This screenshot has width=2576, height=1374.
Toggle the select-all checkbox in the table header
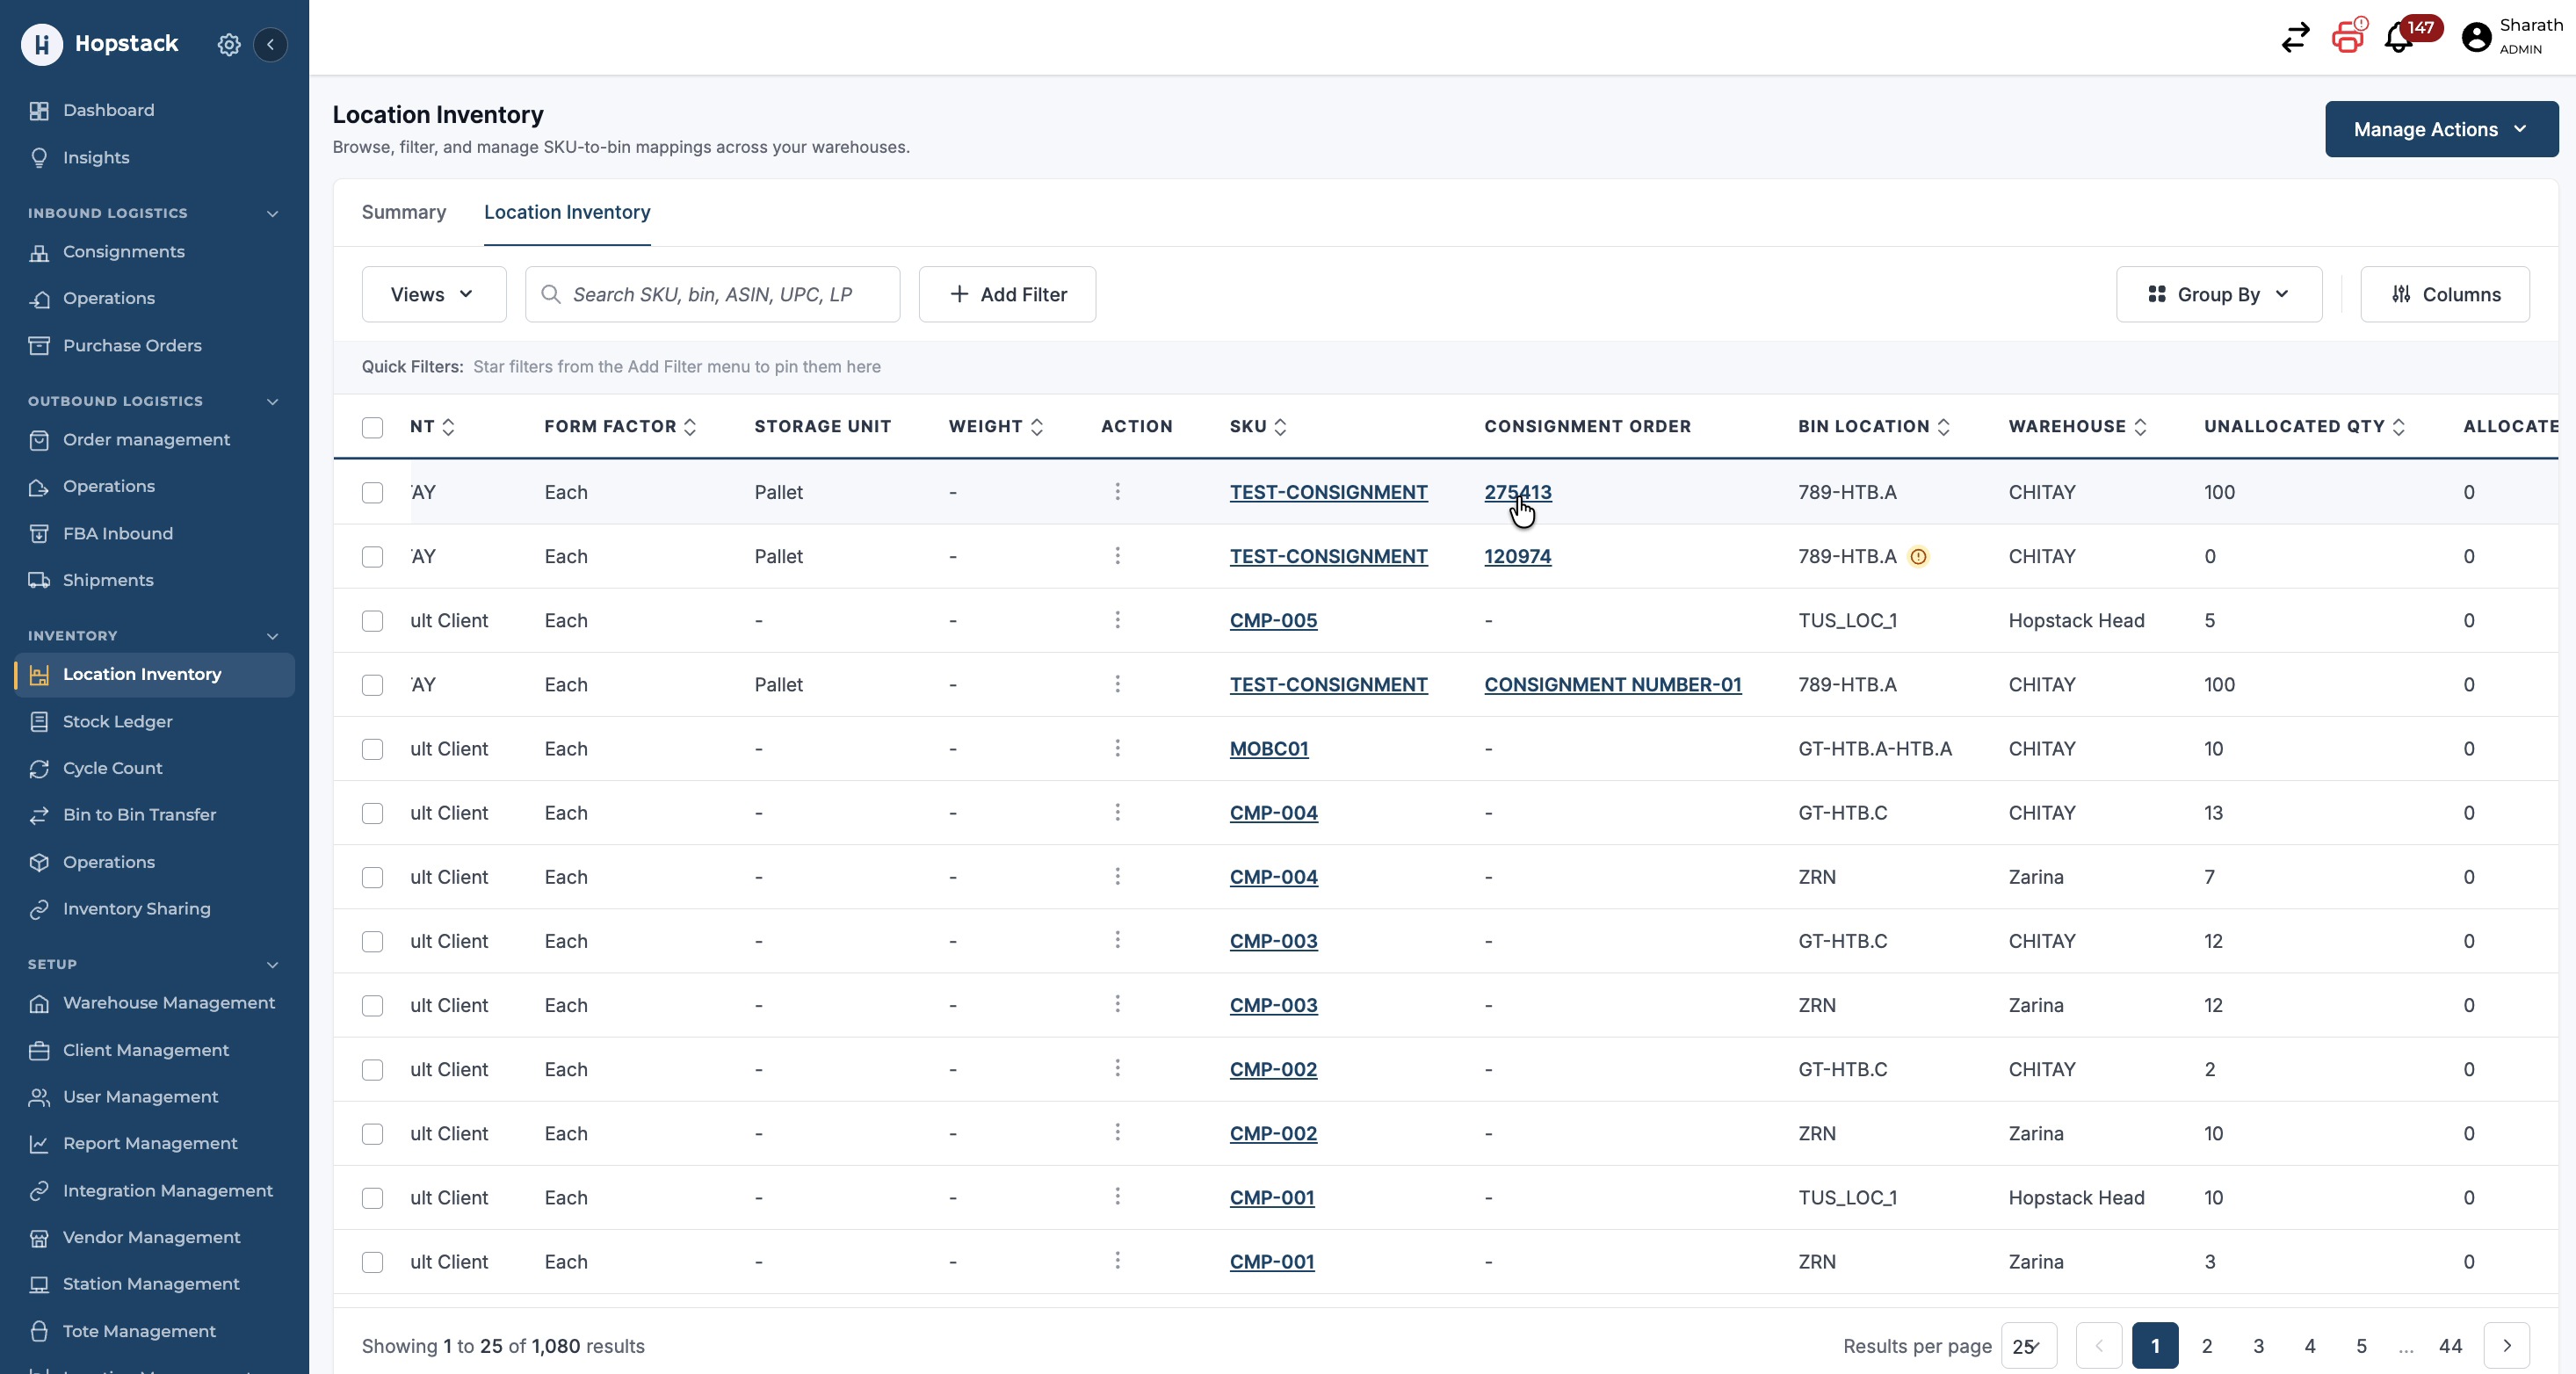pyautogui.click(x=372, y=427)
